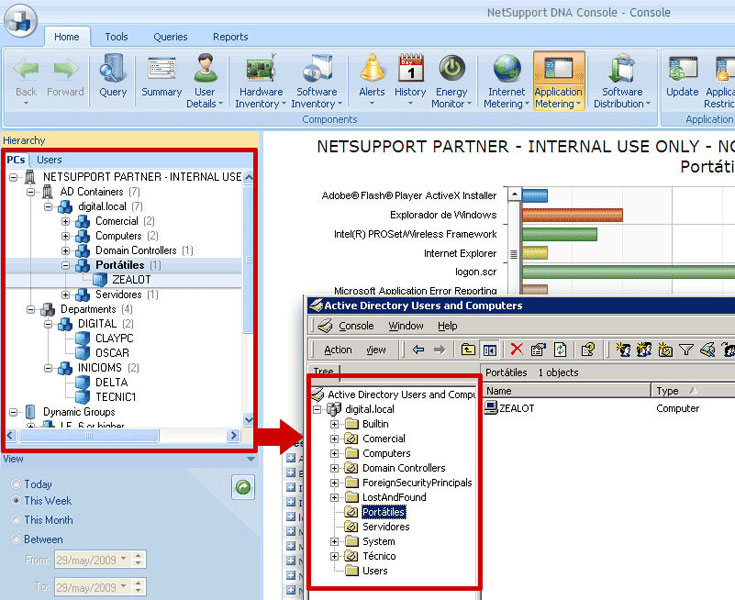The image size is (735, 600).
Task: Switch to the Users hierarchy tab
Action: [49, 160]
